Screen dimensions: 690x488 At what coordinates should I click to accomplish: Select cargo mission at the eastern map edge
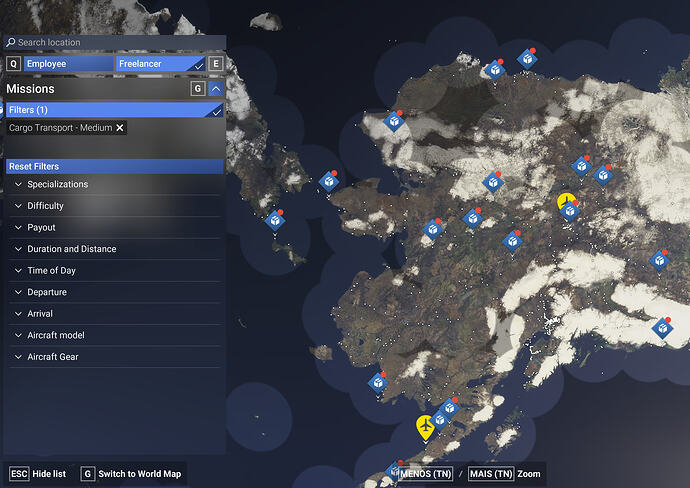(x=659, y=261)
